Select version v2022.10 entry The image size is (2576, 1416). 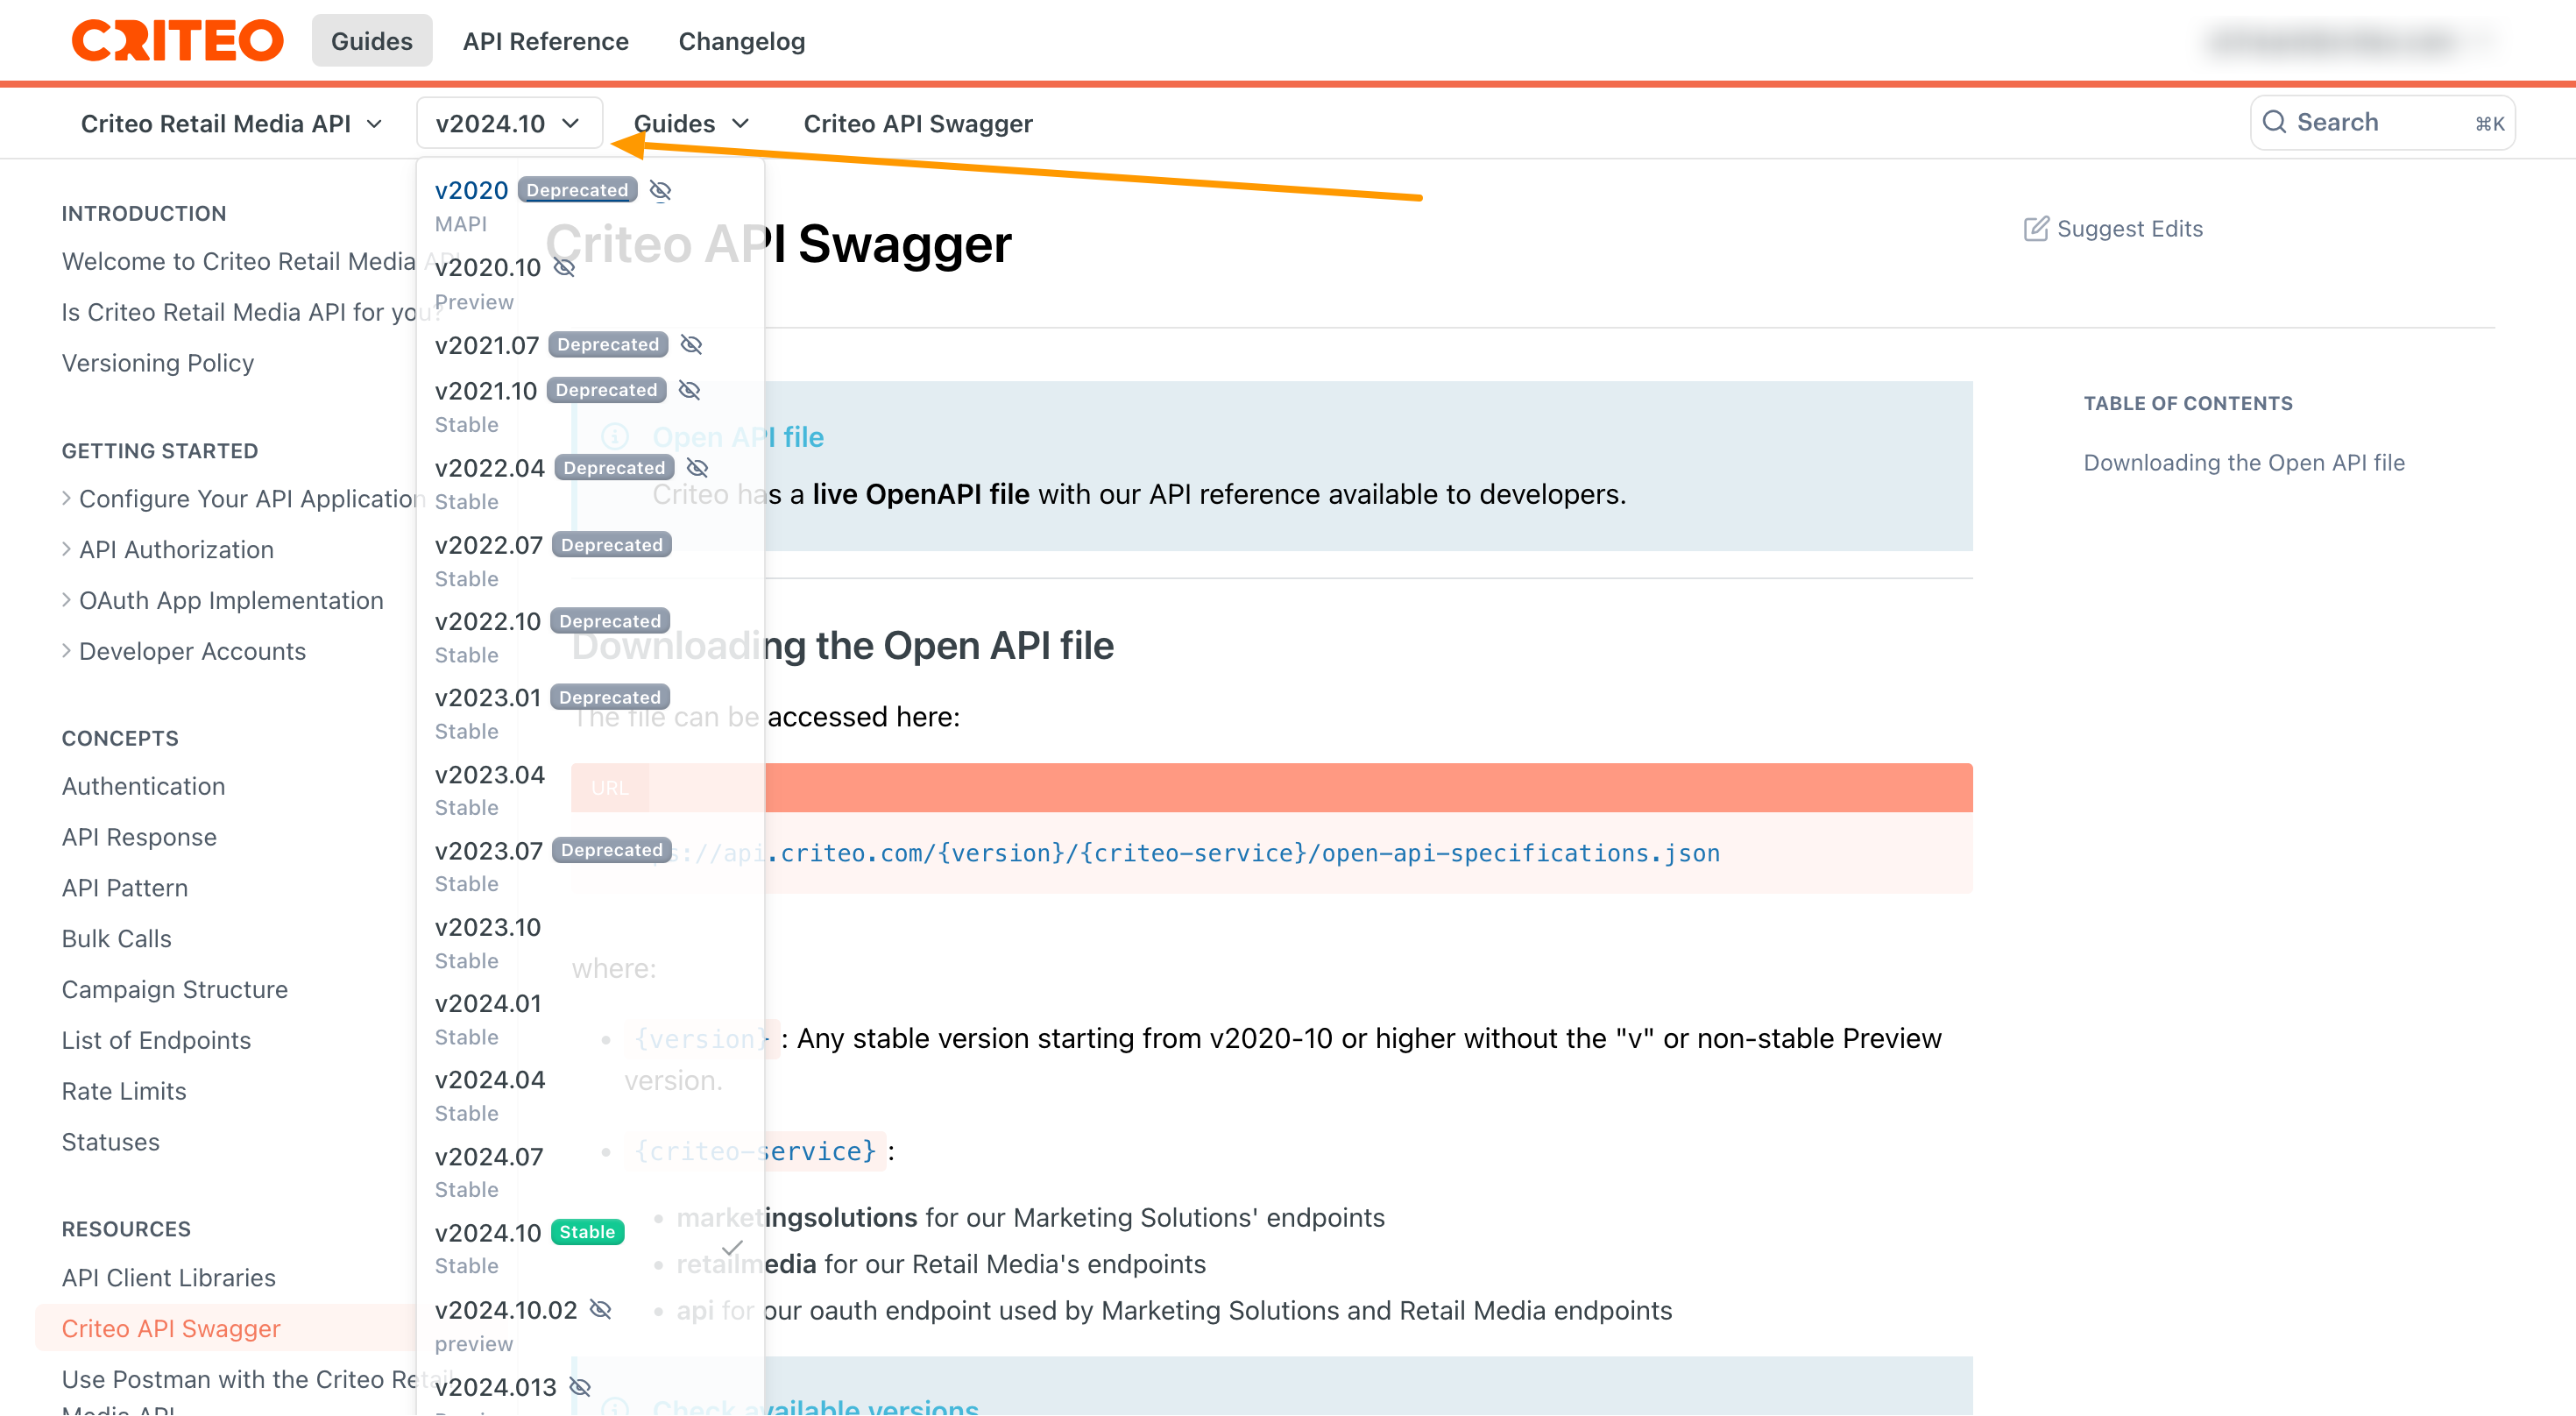590,637
